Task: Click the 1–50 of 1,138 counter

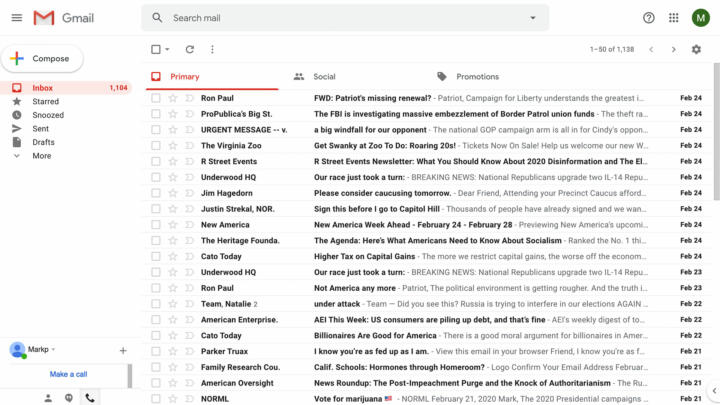Action: click(612, 49)
